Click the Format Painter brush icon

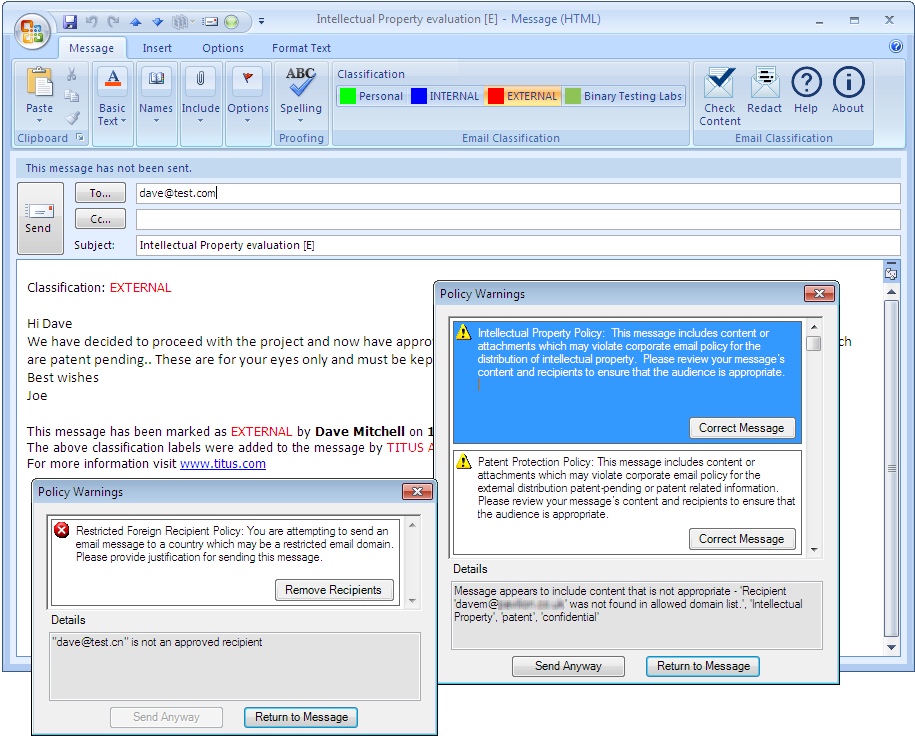72,117
